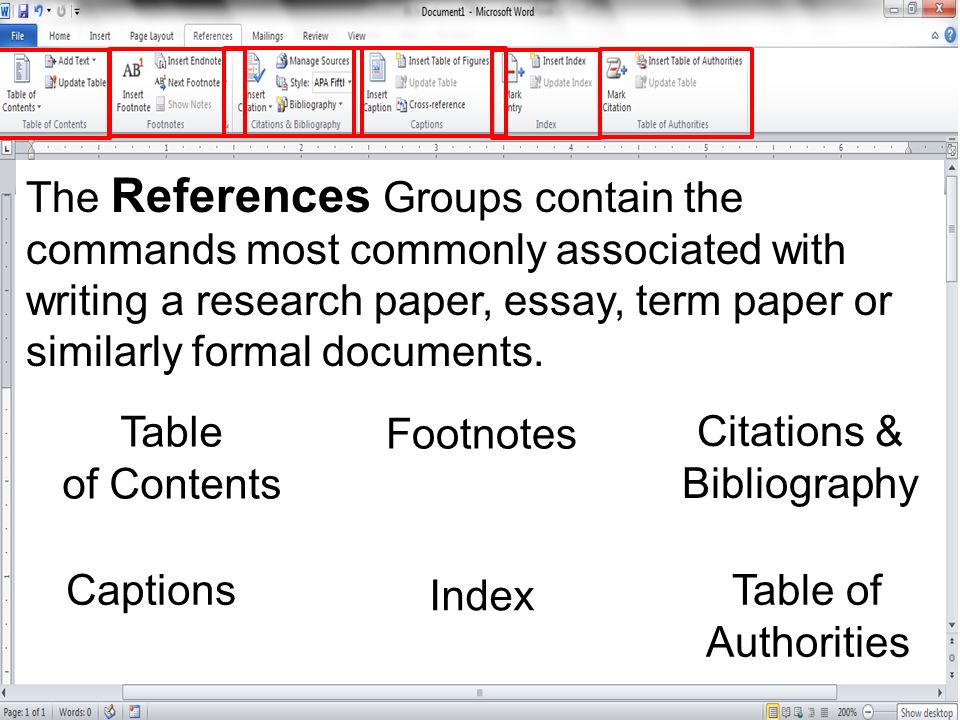
Task: Switch to Web Layout view
Action: point(798,712)
